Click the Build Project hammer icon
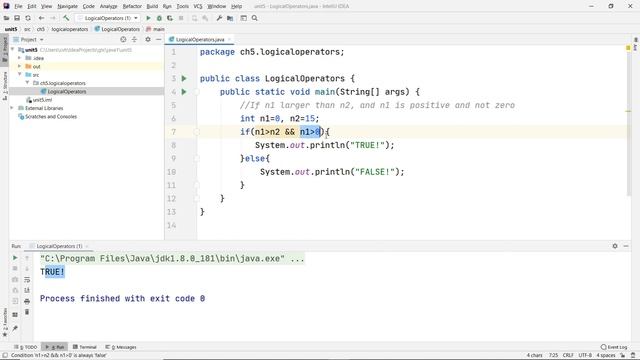The image size is (640, 360). (x=66, y=18)
